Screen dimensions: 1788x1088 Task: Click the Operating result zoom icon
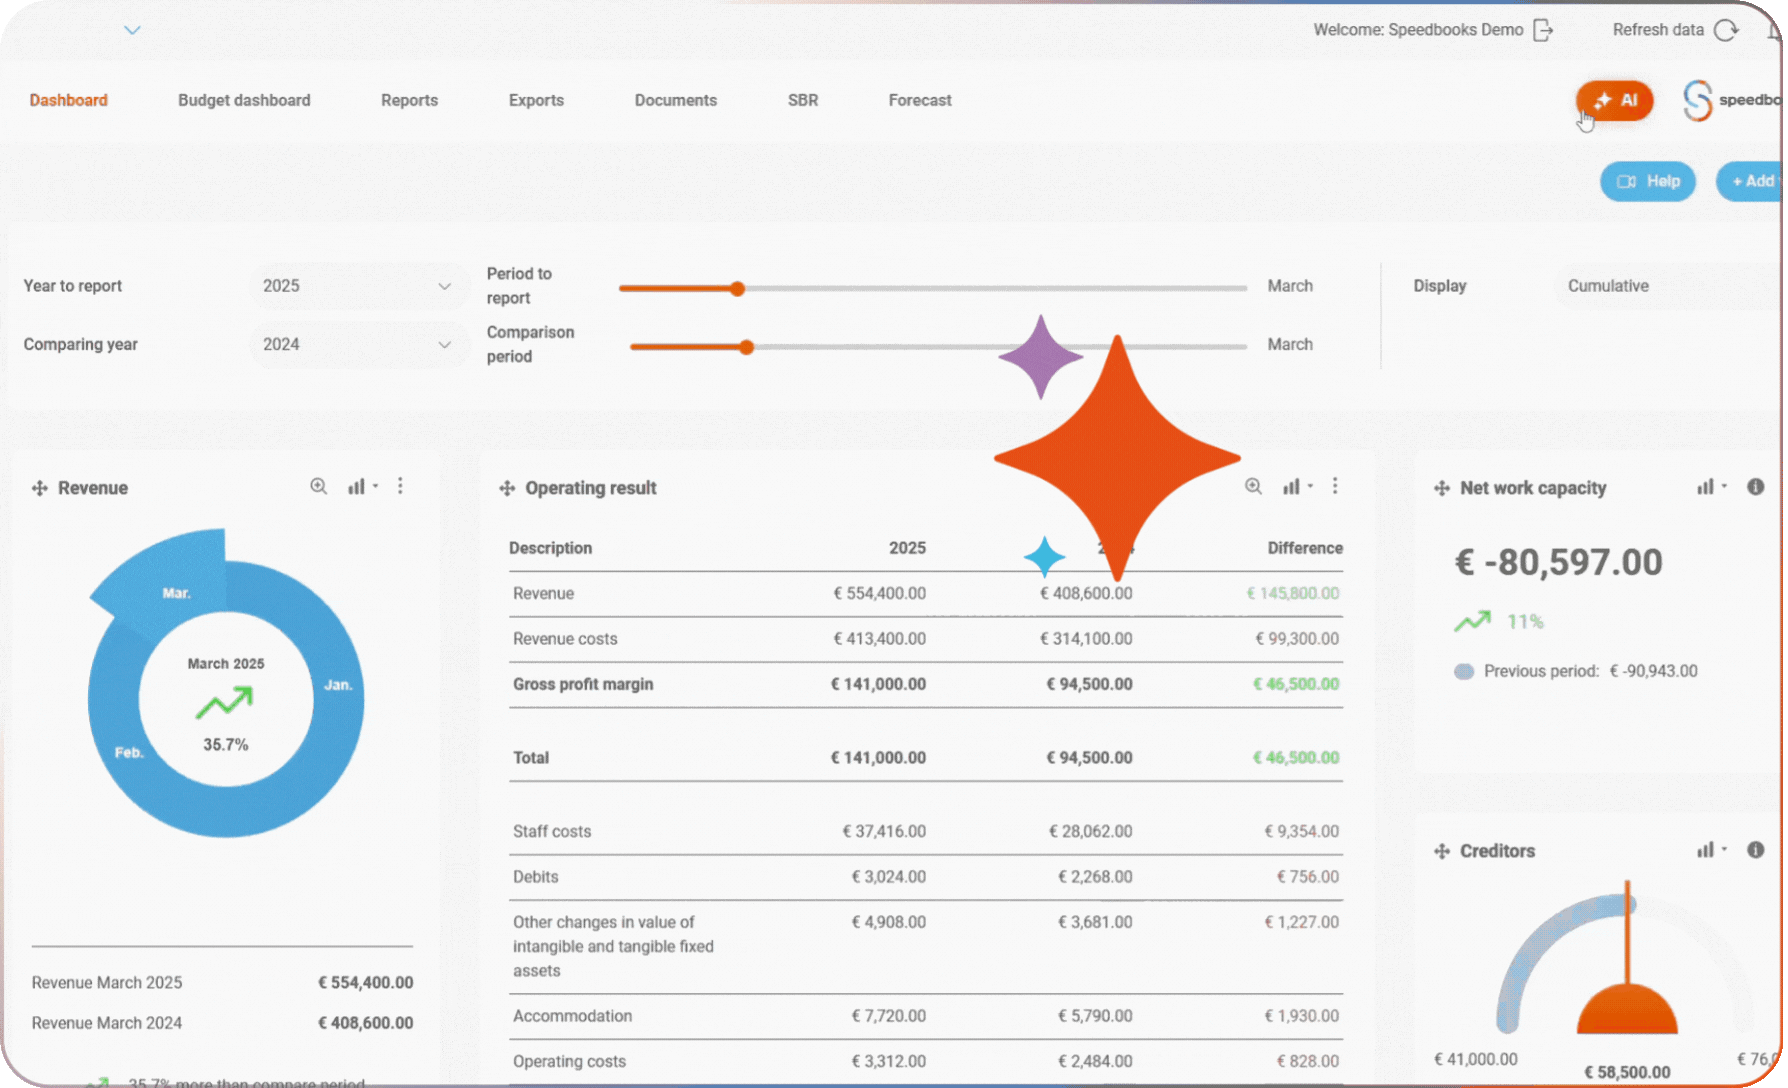(x=1253, y=486)
